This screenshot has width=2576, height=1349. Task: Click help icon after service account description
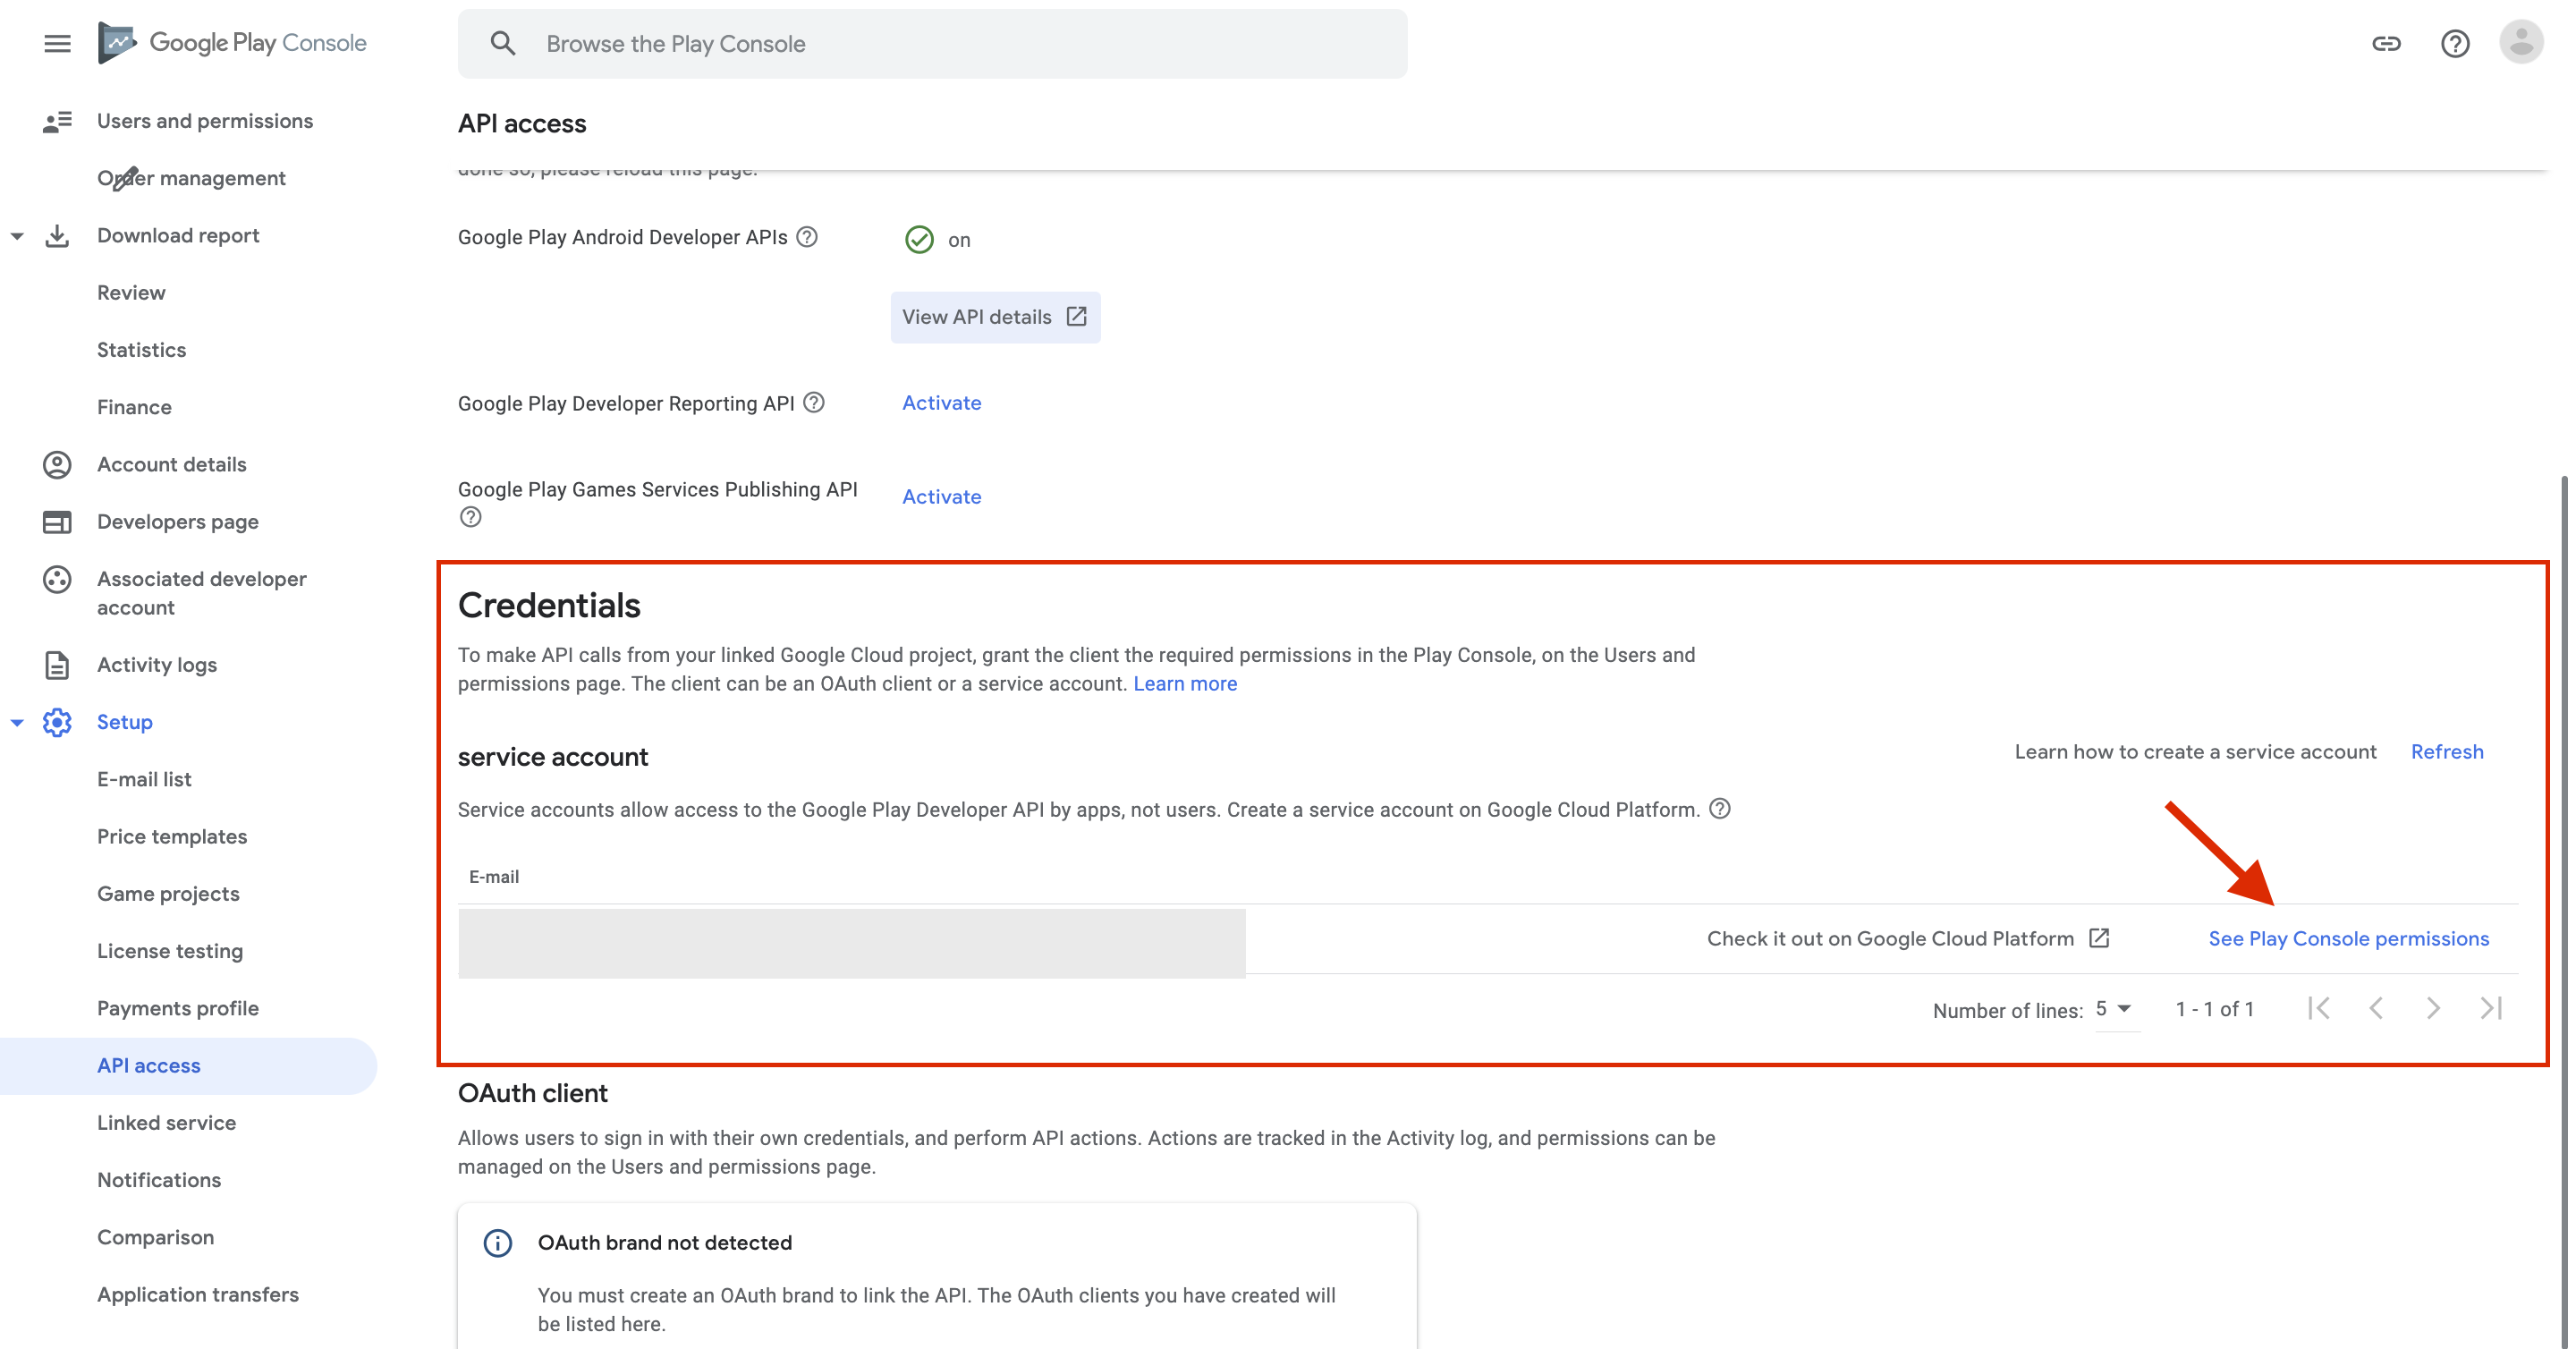(1719, 808)
